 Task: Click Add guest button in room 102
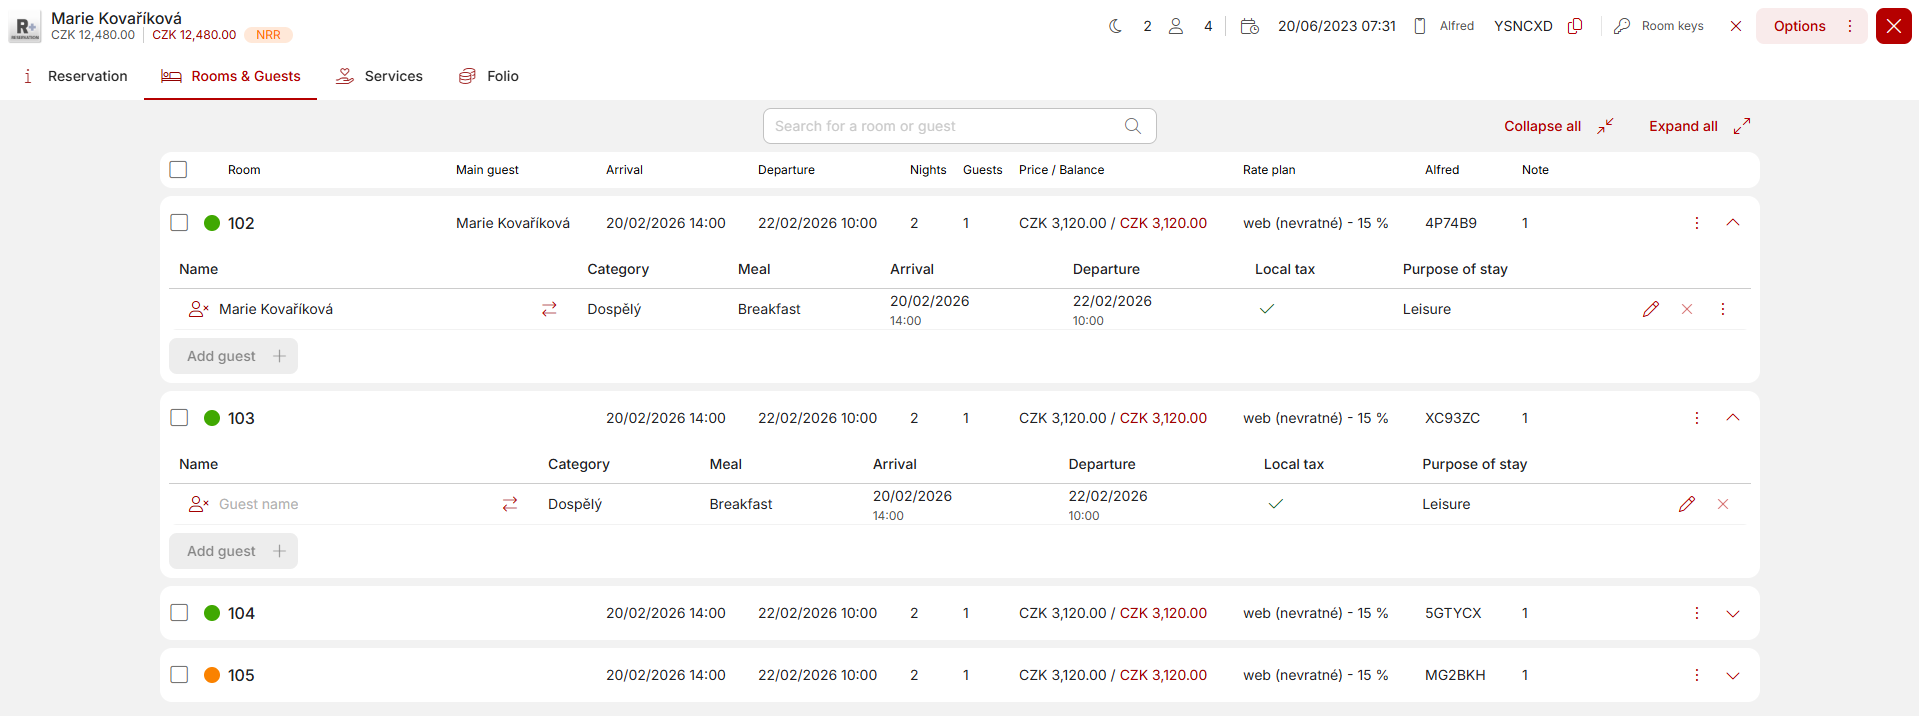click(234, 356)
